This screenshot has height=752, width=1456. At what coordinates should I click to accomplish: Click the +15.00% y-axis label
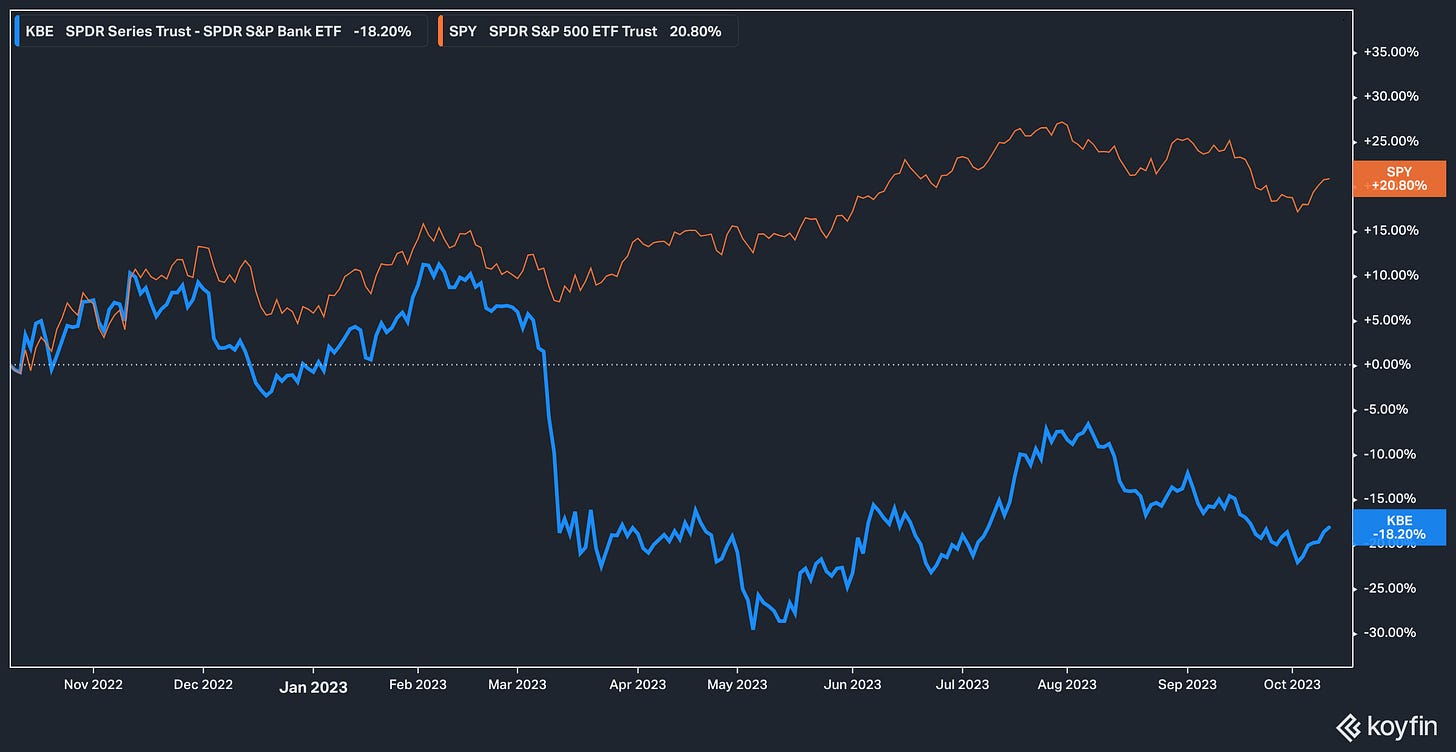[1391, 231]
